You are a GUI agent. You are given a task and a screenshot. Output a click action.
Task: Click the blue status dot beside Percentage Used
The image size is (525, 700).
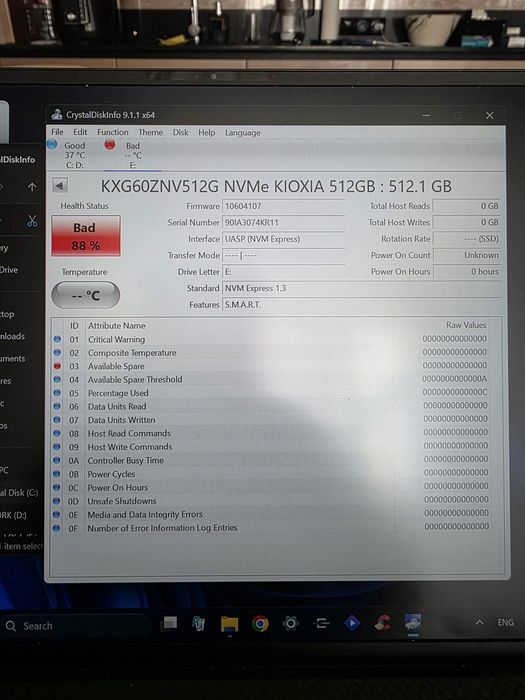[x=57, y=393]
